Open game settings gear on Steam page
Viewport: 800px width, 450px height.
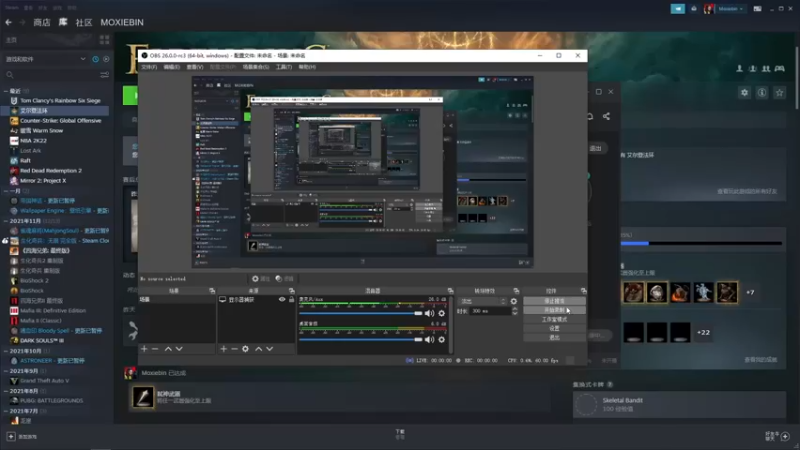pos(744,92)
